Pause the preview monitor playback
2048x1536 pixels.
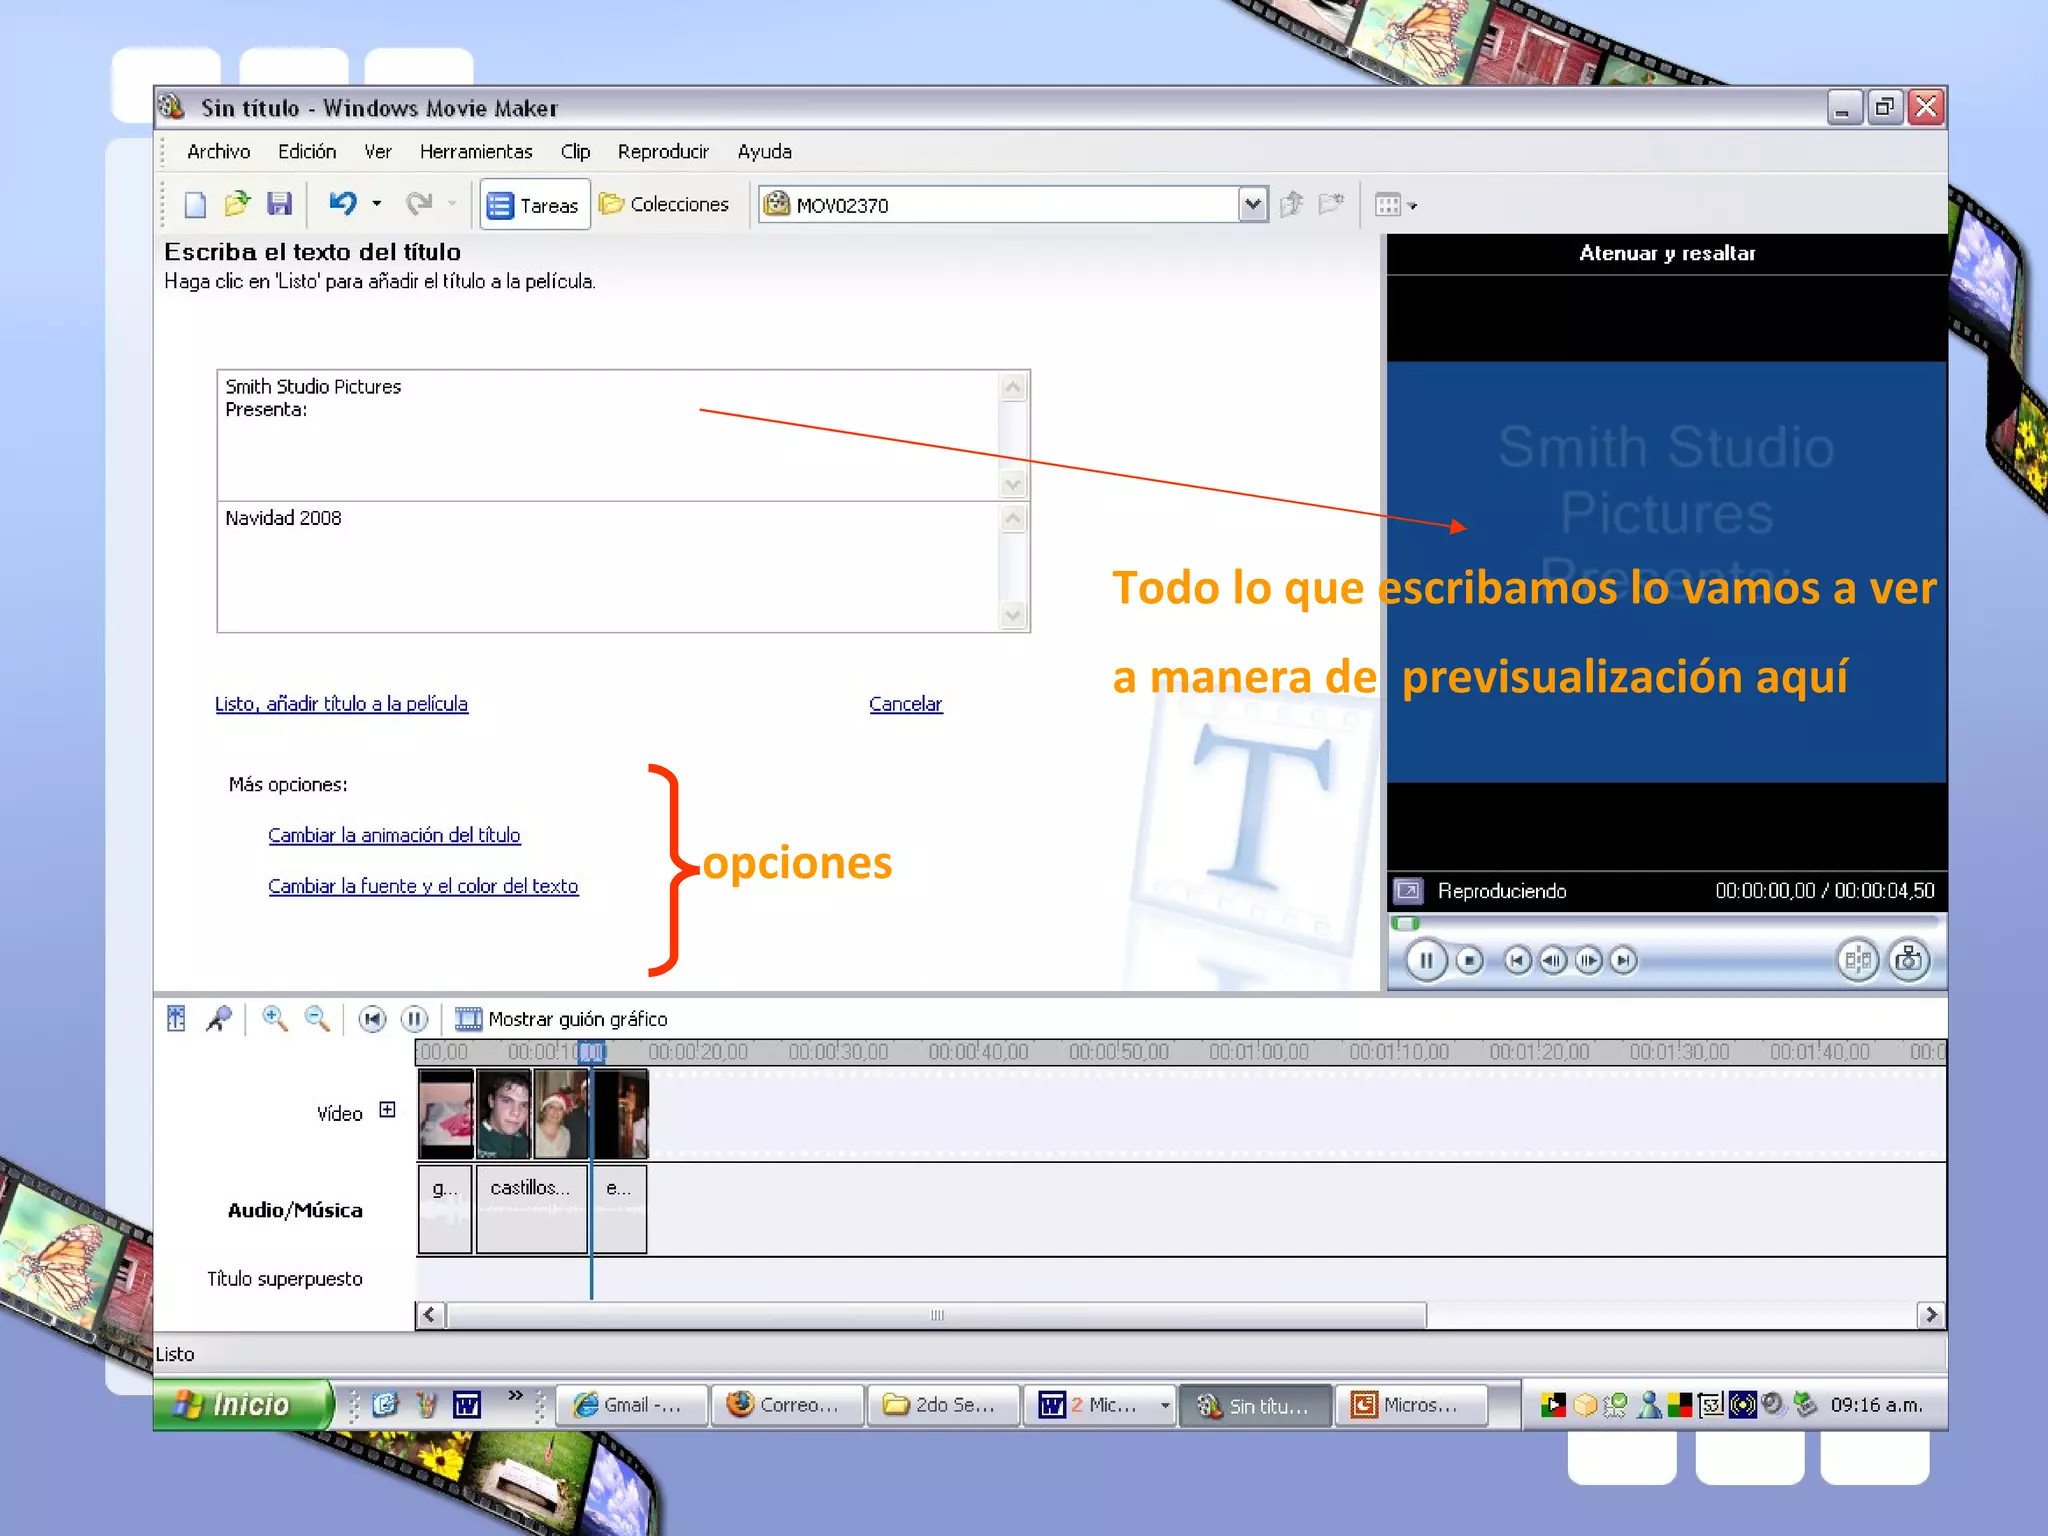(1426, 961)
